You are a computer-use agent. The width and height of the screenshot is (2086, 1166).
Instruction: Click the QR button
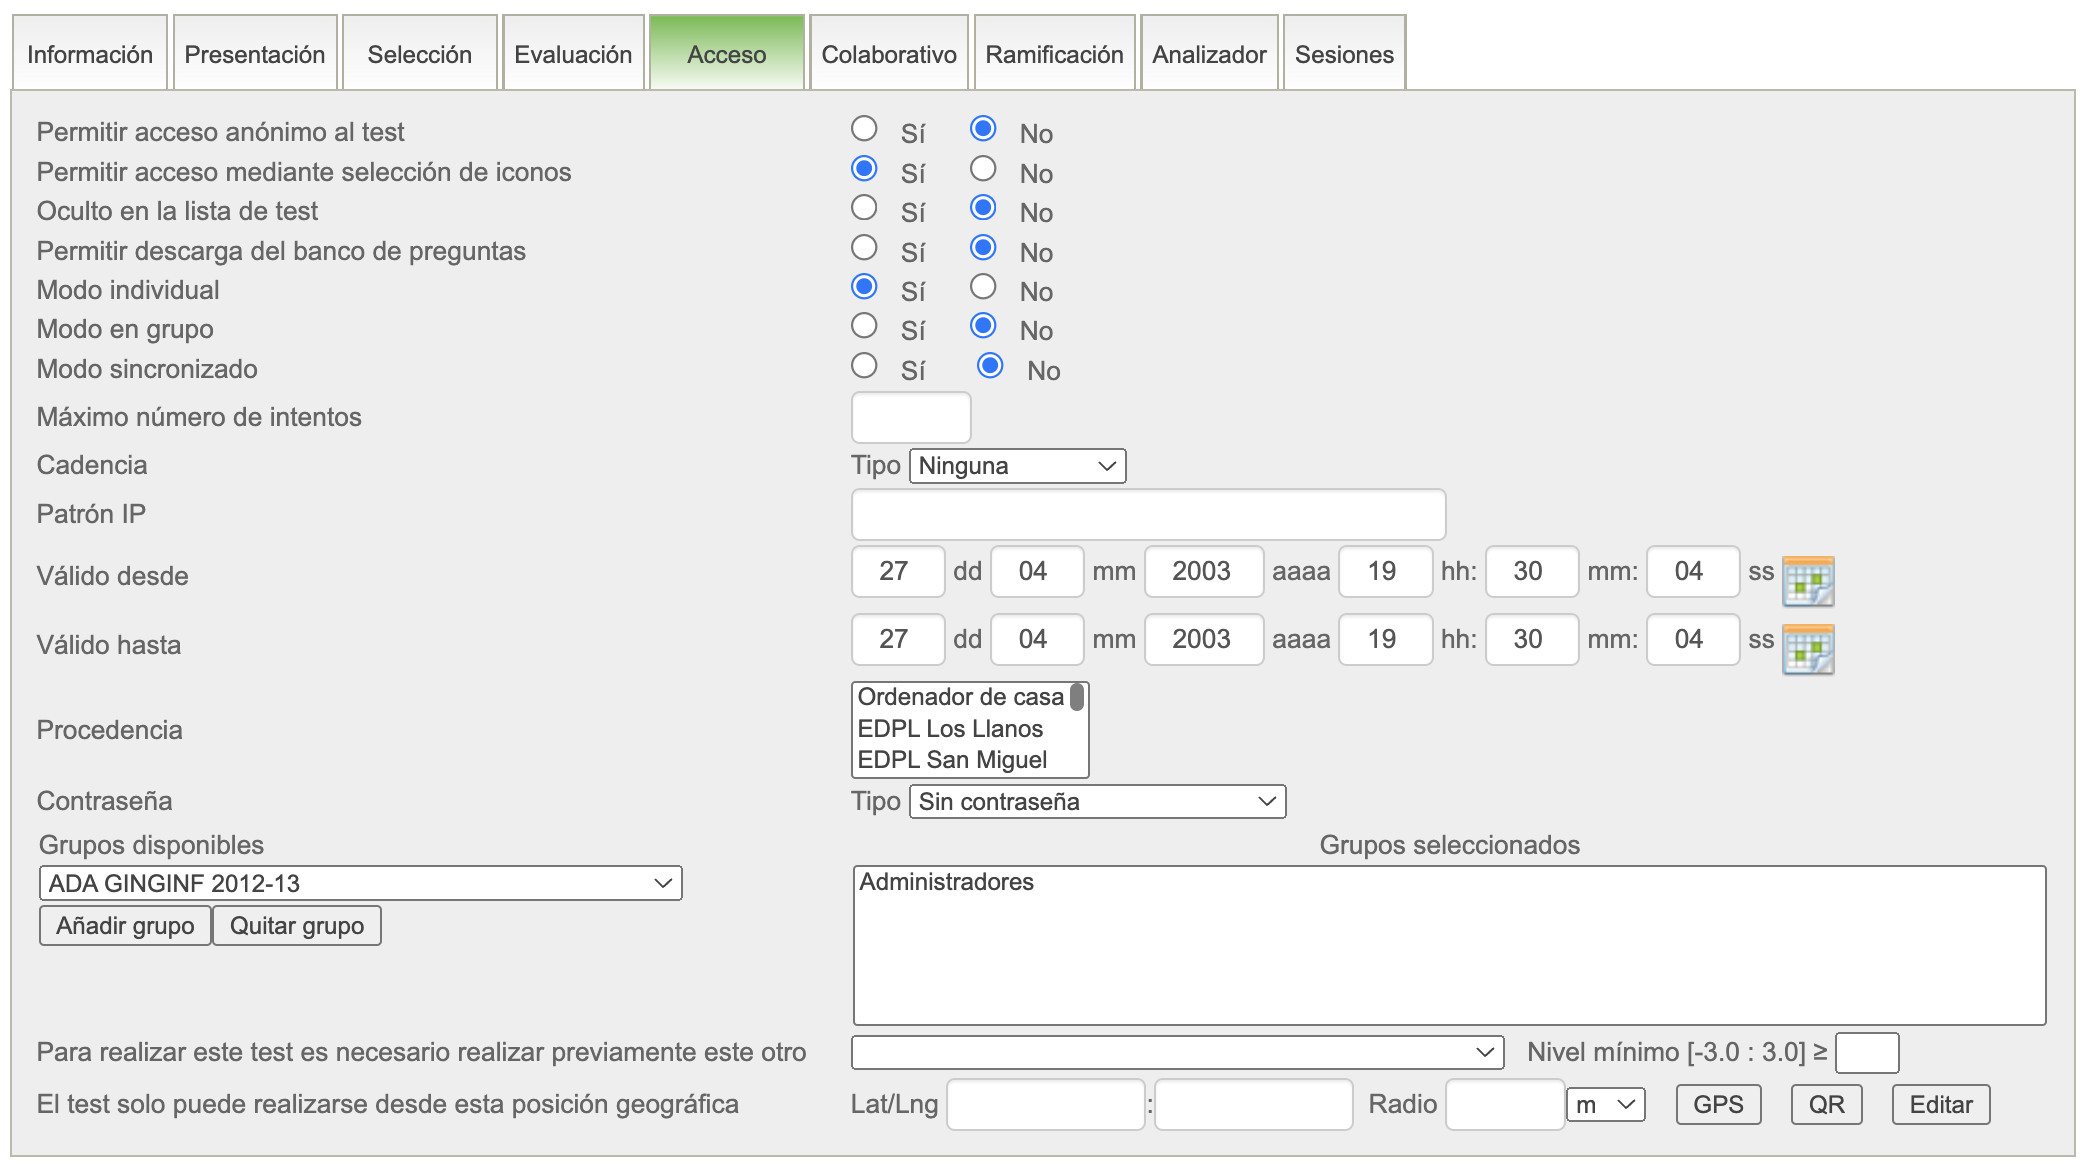pos(1825,1105)
